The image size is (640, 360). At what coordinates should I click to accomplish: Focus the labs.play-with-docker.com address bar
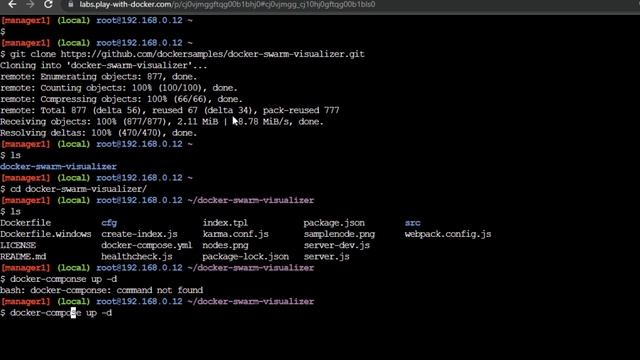[227, 4]
